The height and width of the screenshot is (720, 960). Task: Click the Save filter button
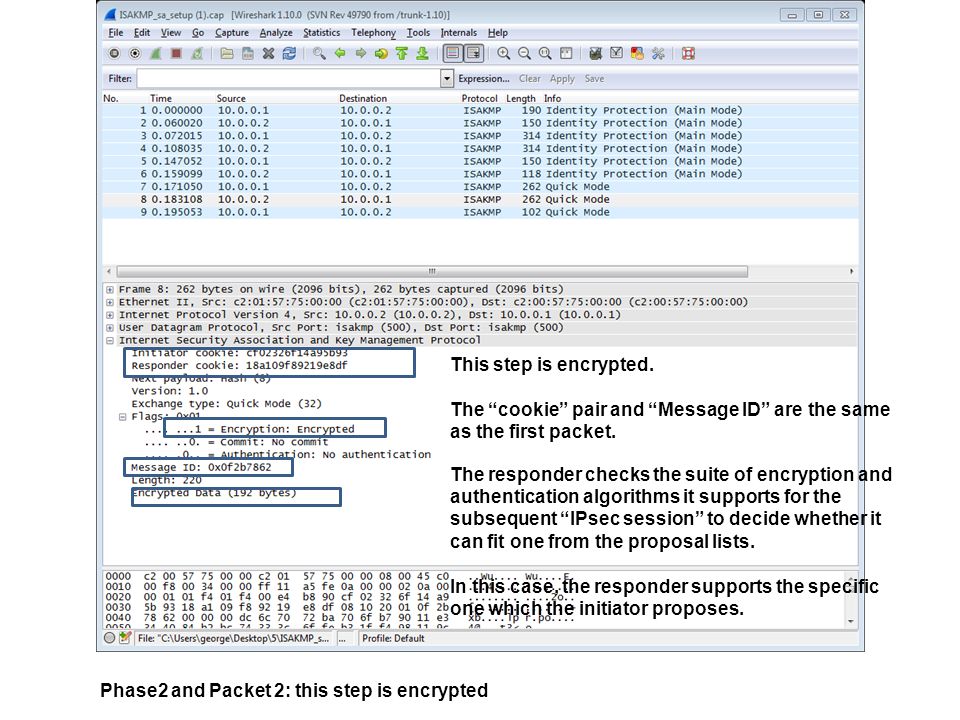point(594,78)
